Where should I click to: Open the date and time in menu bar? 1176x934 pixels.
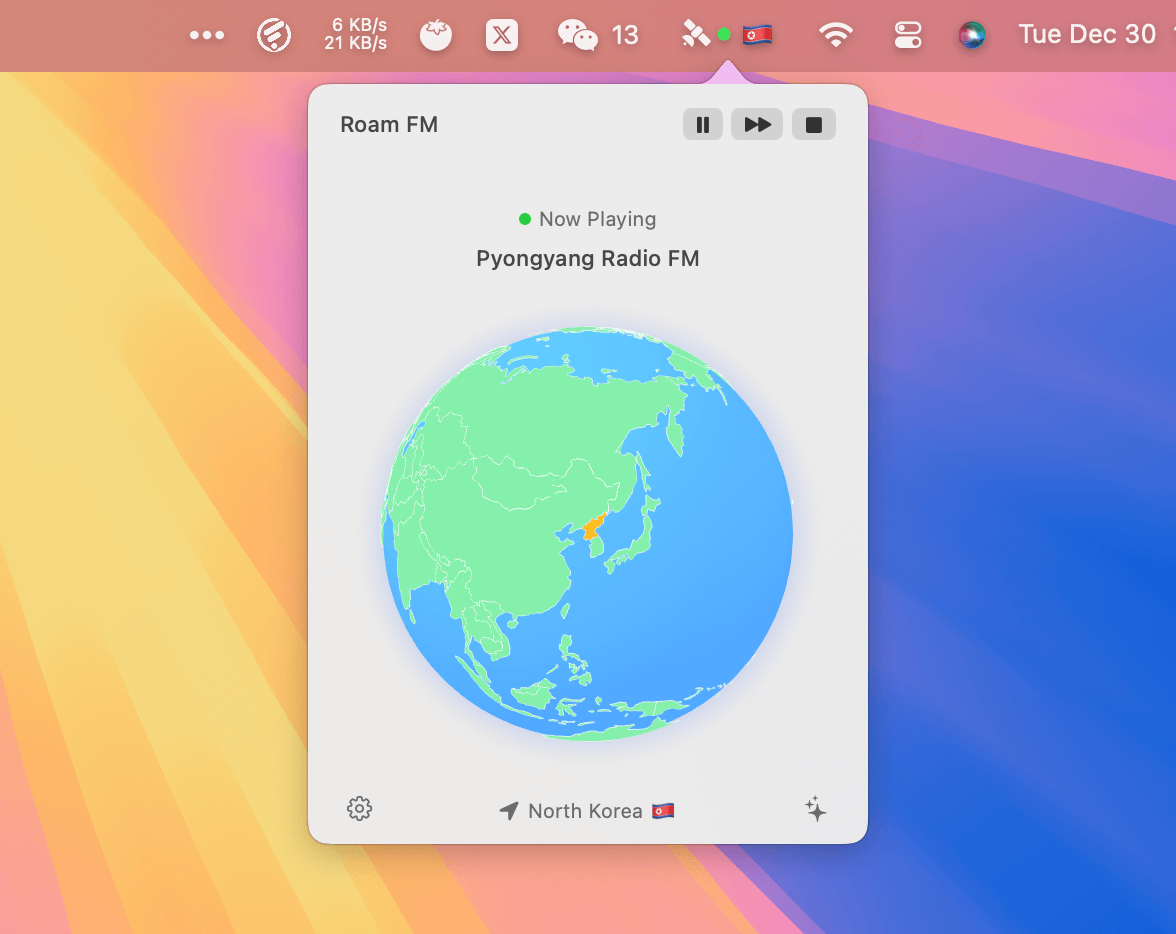1087,35
